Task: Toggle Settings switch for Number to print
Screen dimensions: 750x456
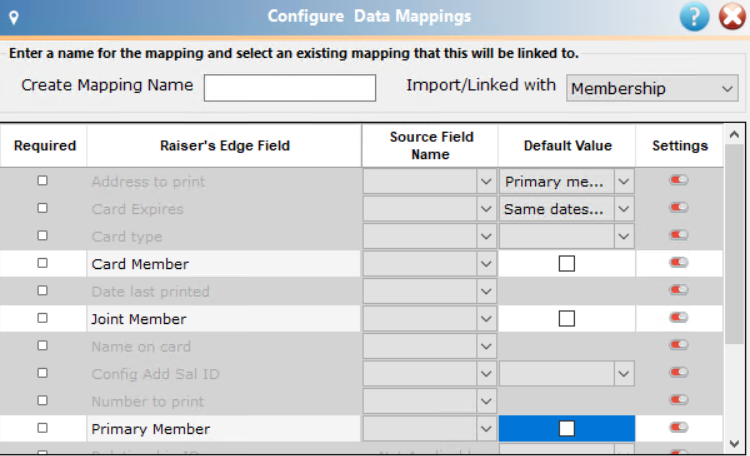Action: click(679, 400)
